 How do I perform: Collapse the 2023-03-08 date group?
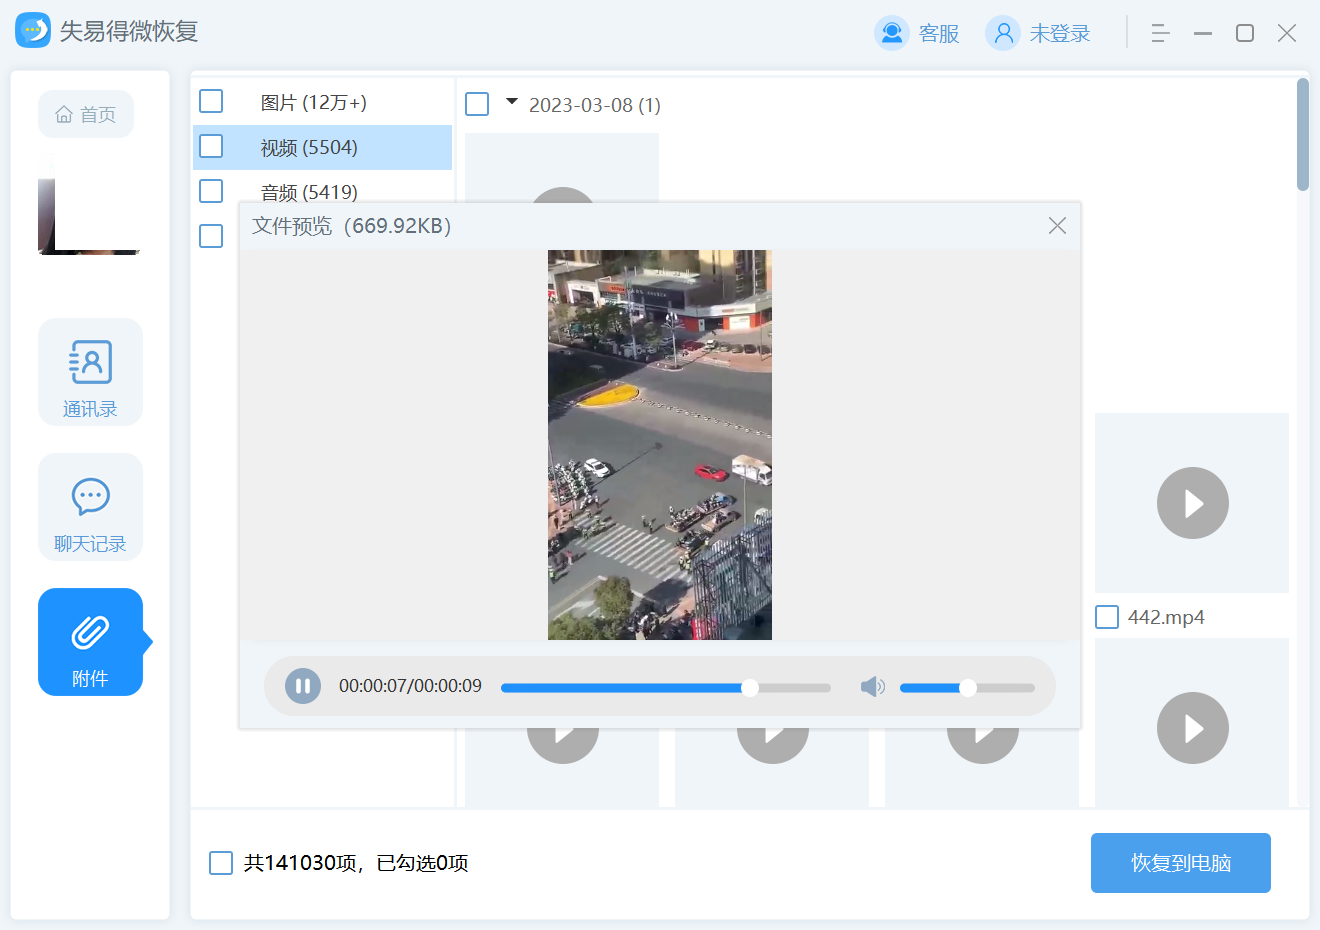point(512,102)
